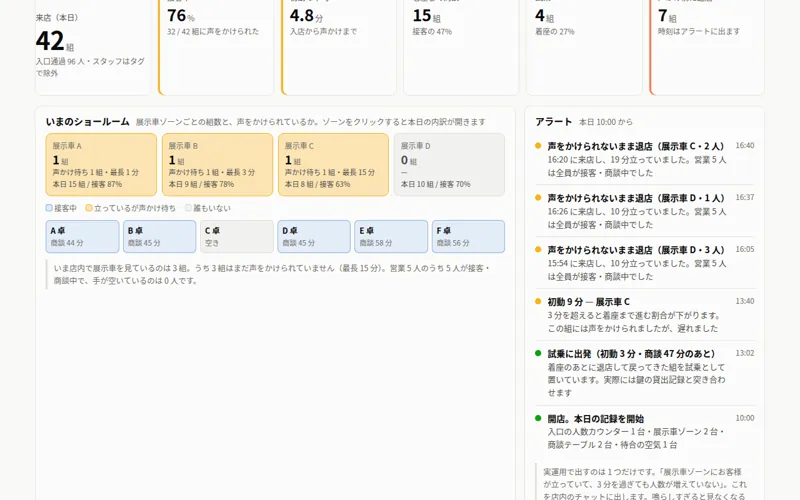This screenshot has height=500, width=800.
Task: Click 本日15組 / 接客87% in 展示車 A
Action: 87,184
